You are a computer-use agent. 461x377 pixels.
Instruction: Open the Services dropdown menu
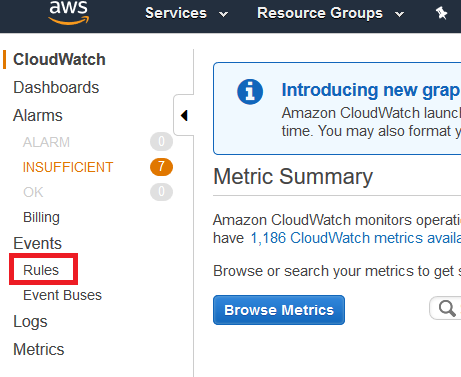point(187,13)
